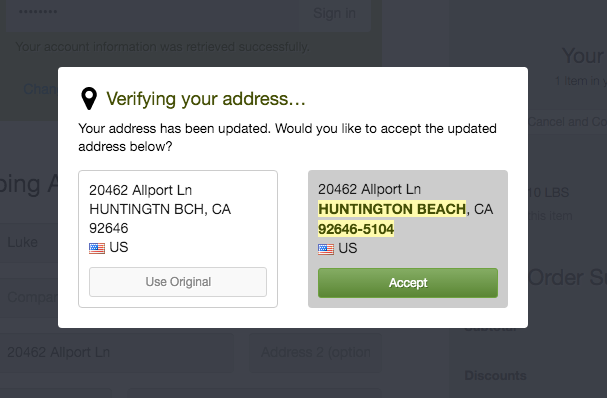Focus the dimmed password field
Image resolution: width=607 pixels, height=398 pixels.
[152, 13]
